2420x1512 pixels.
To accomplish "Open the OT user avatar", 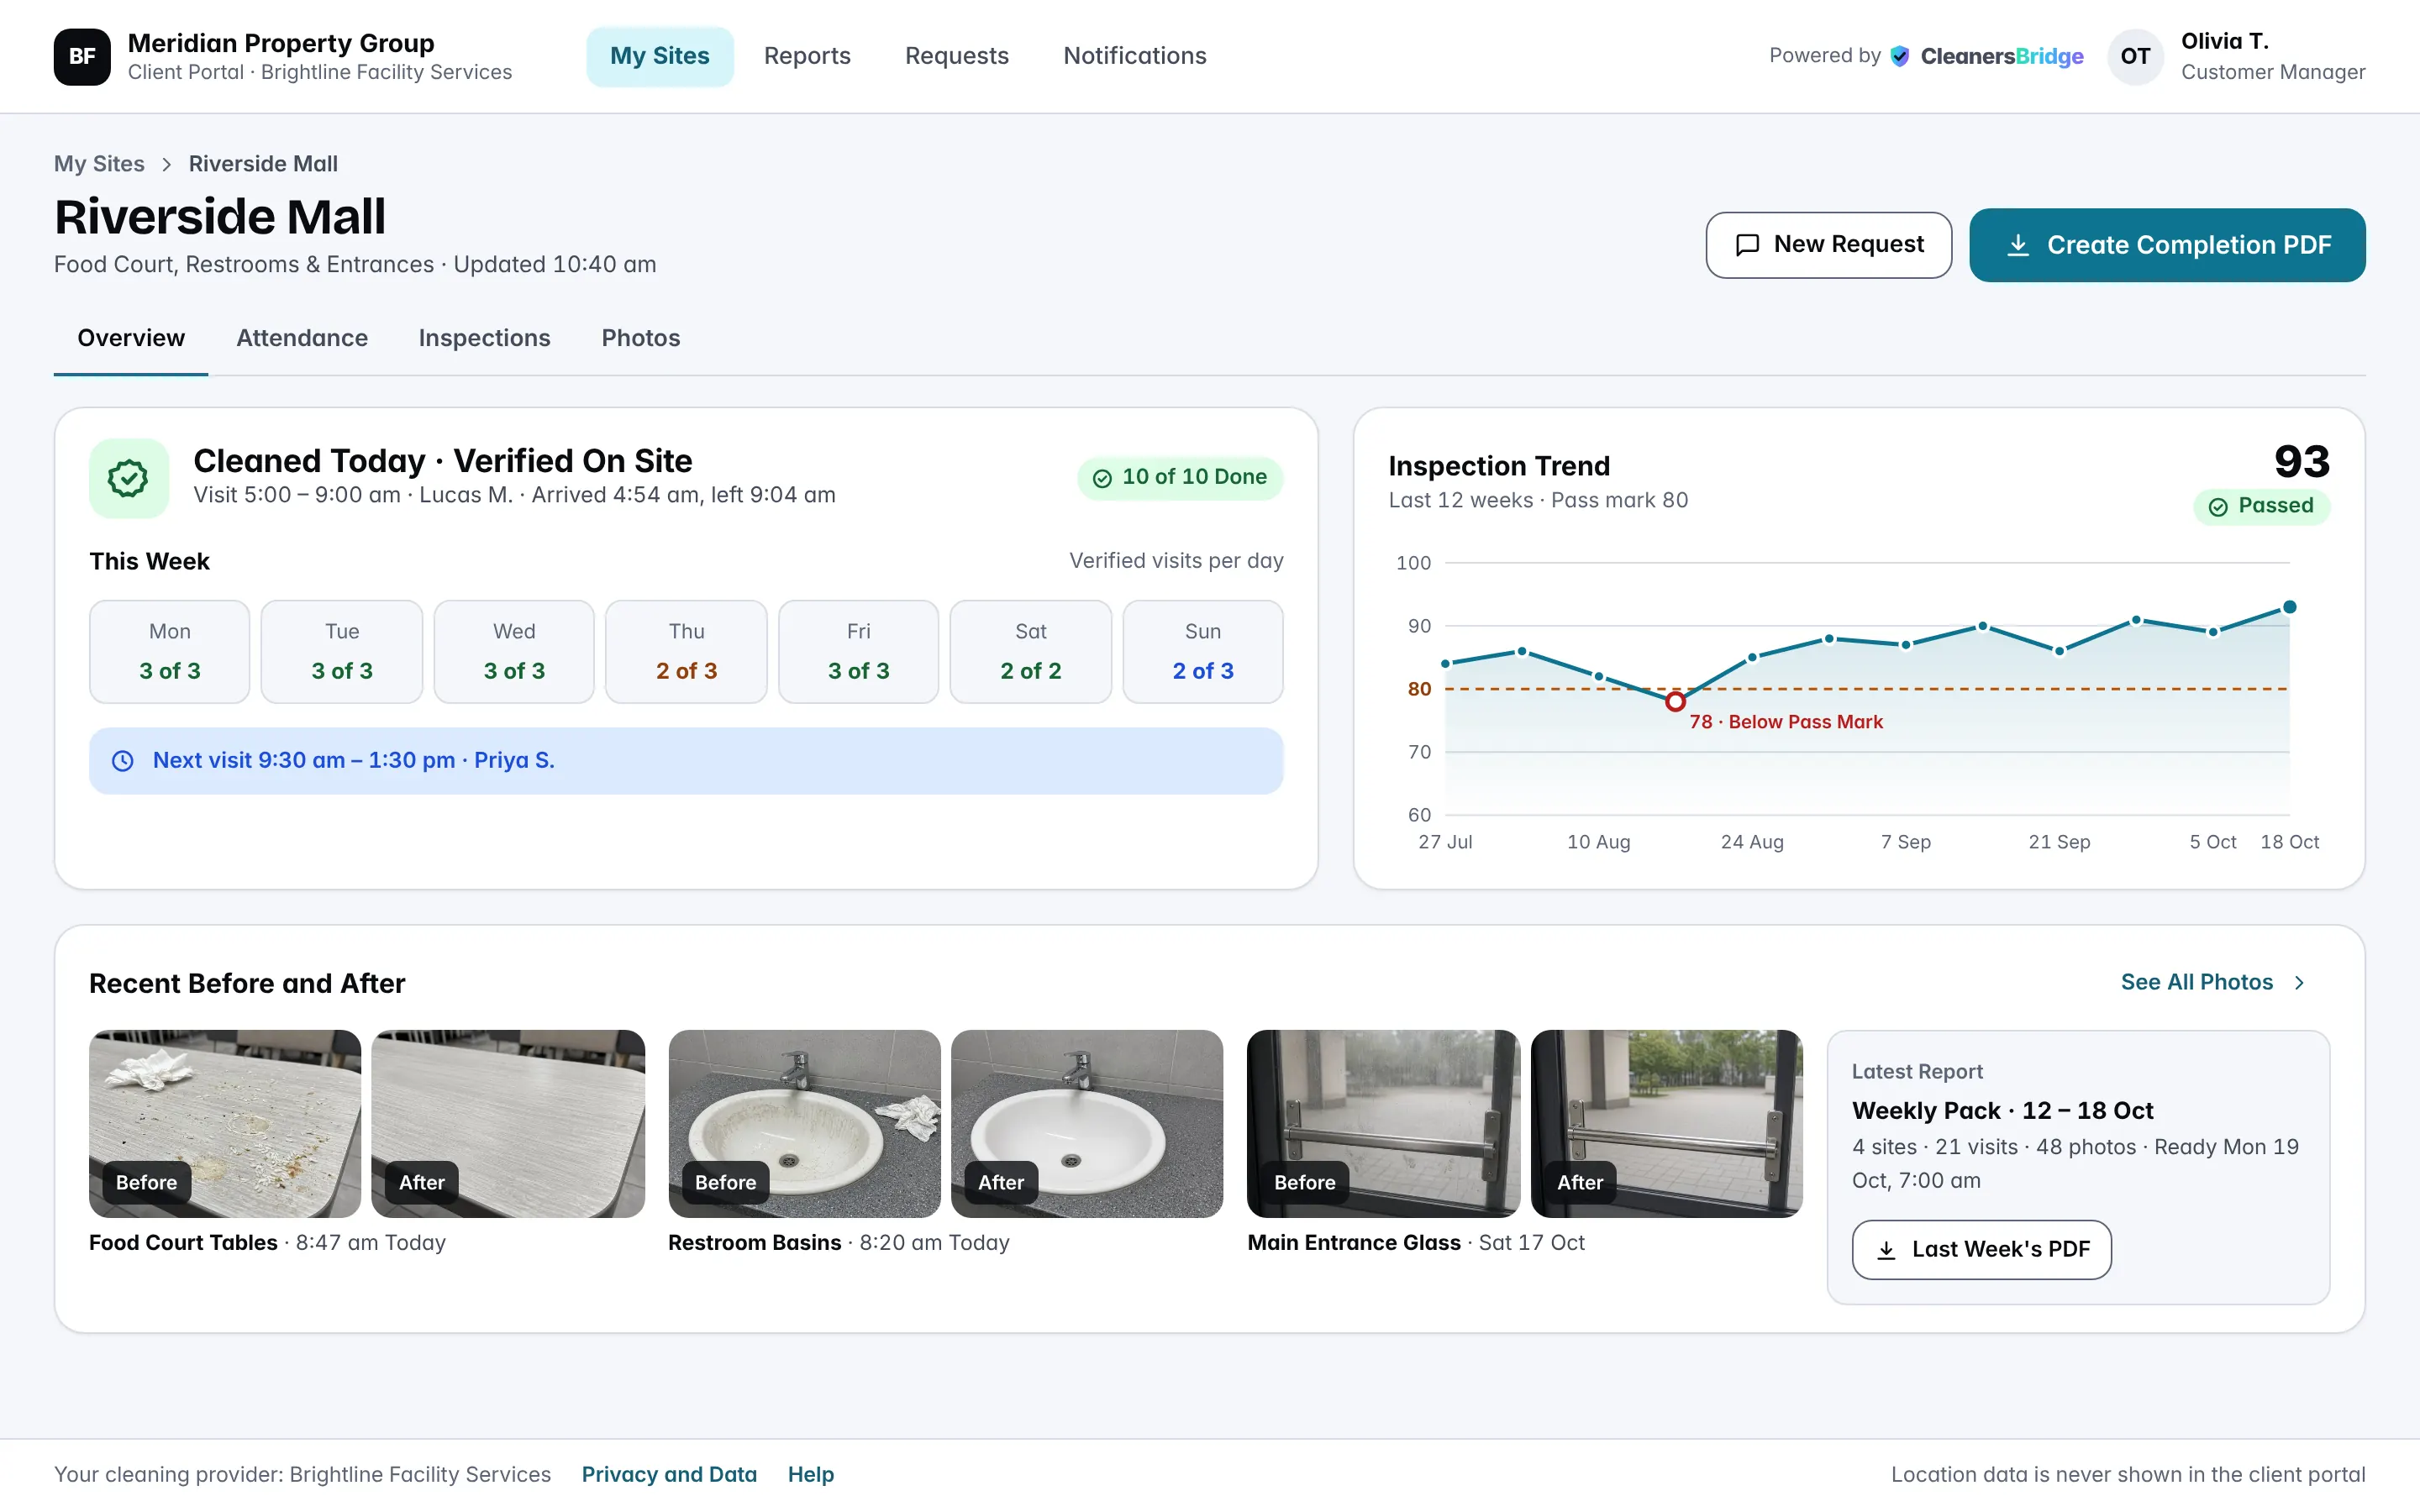I will pyautogui.click(x=2135, y=56).
